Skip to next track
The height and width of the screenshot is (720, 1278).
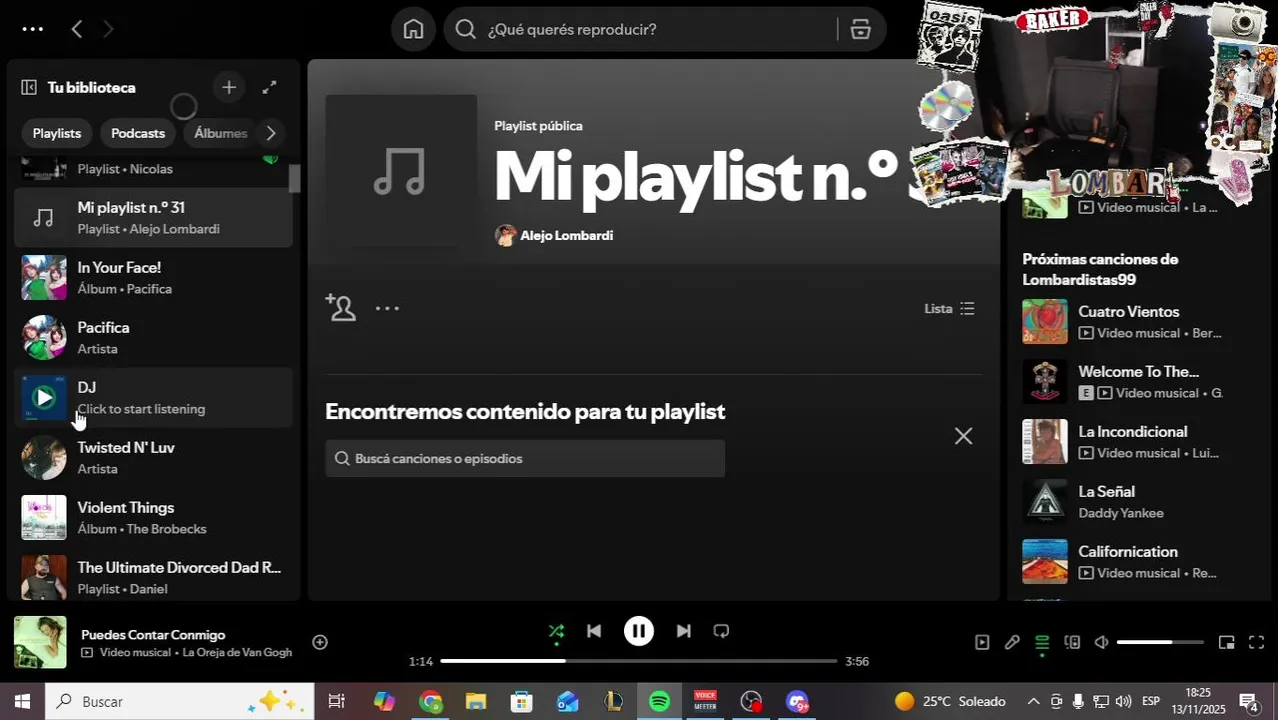point(683,631)
